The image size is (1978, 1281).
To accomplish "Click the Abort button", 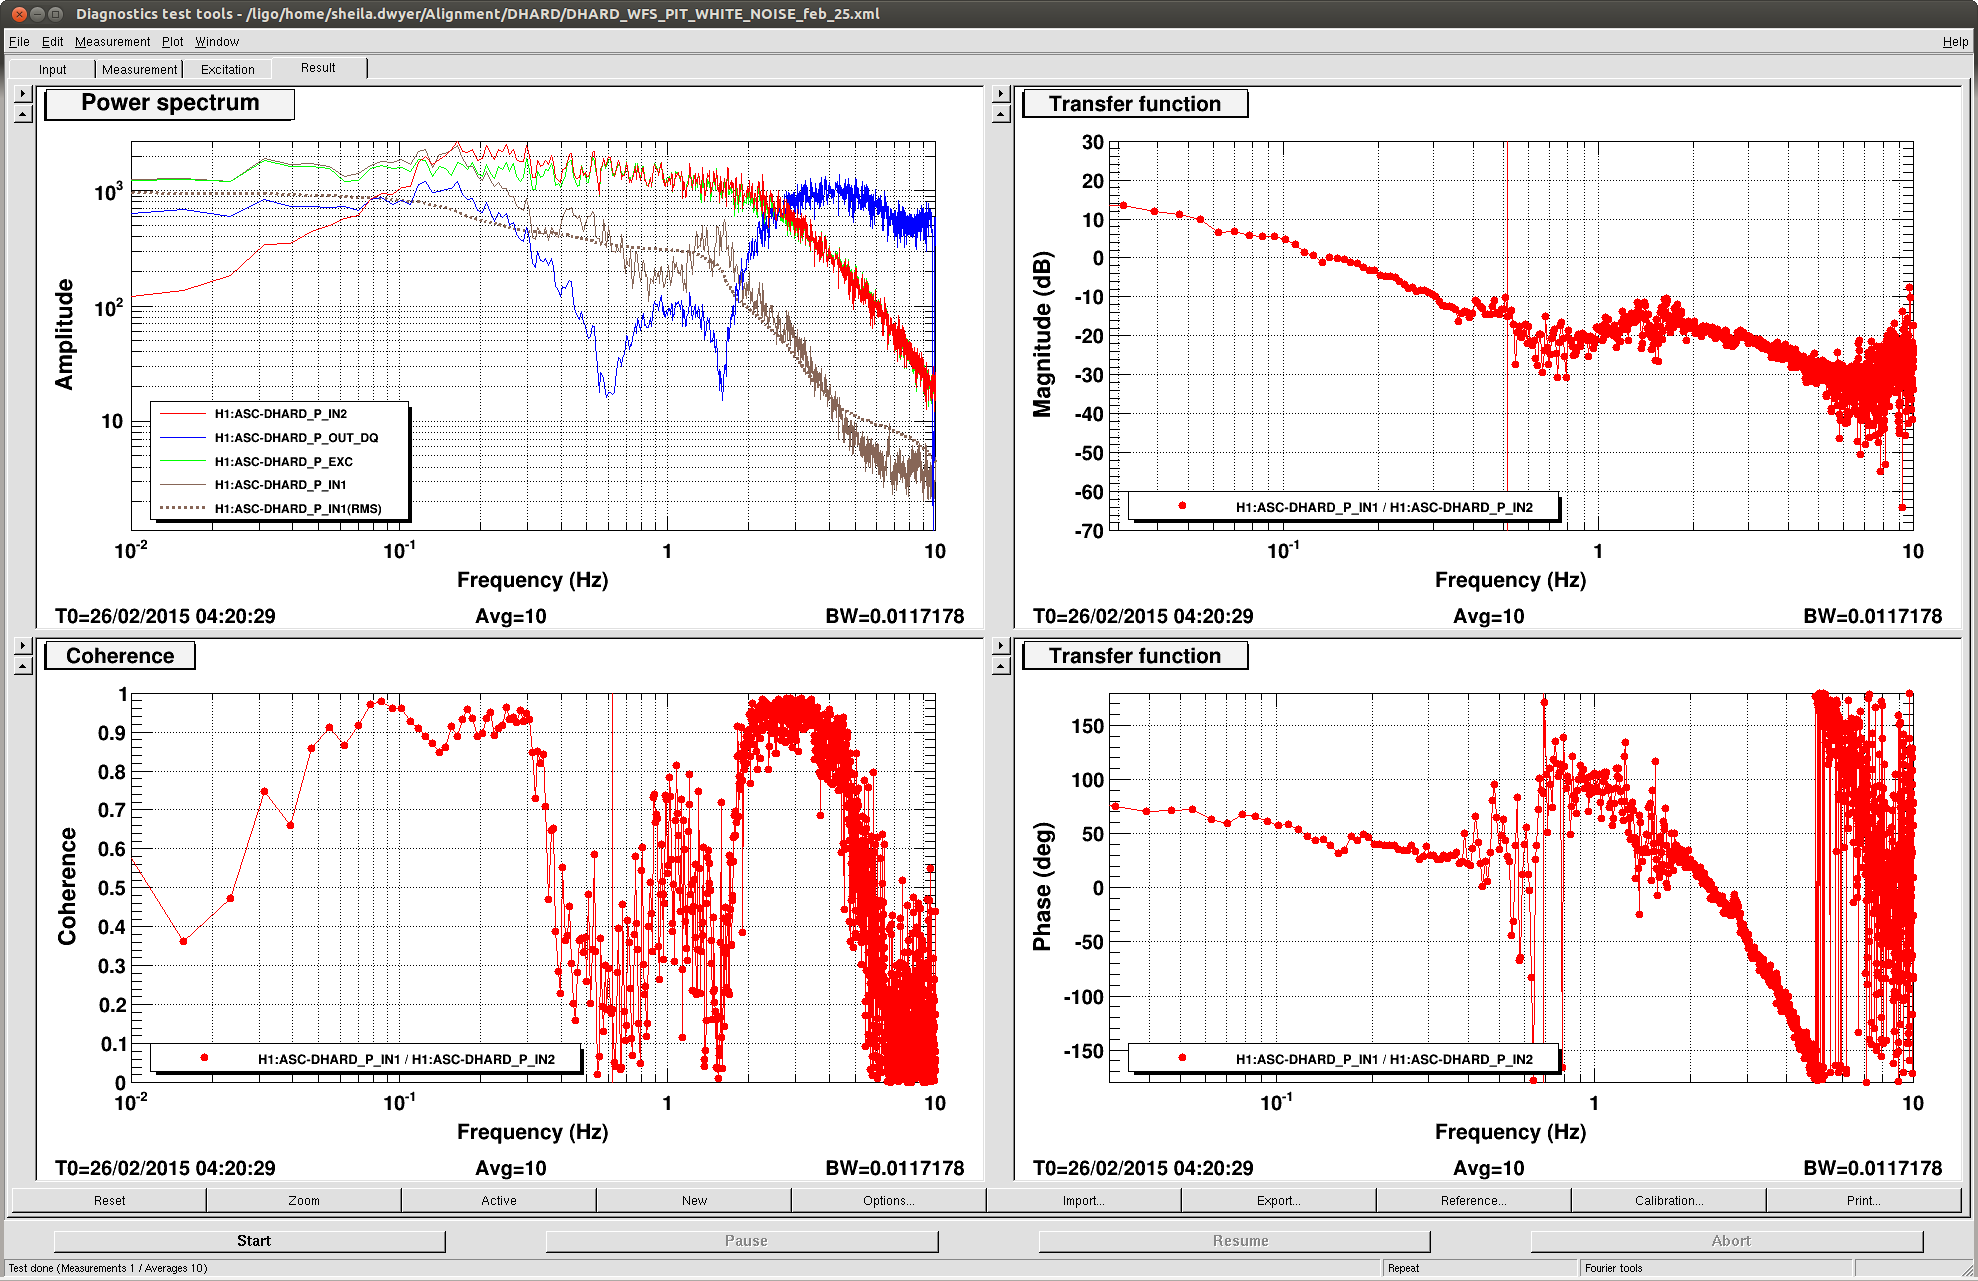I will point(1728,1240).
